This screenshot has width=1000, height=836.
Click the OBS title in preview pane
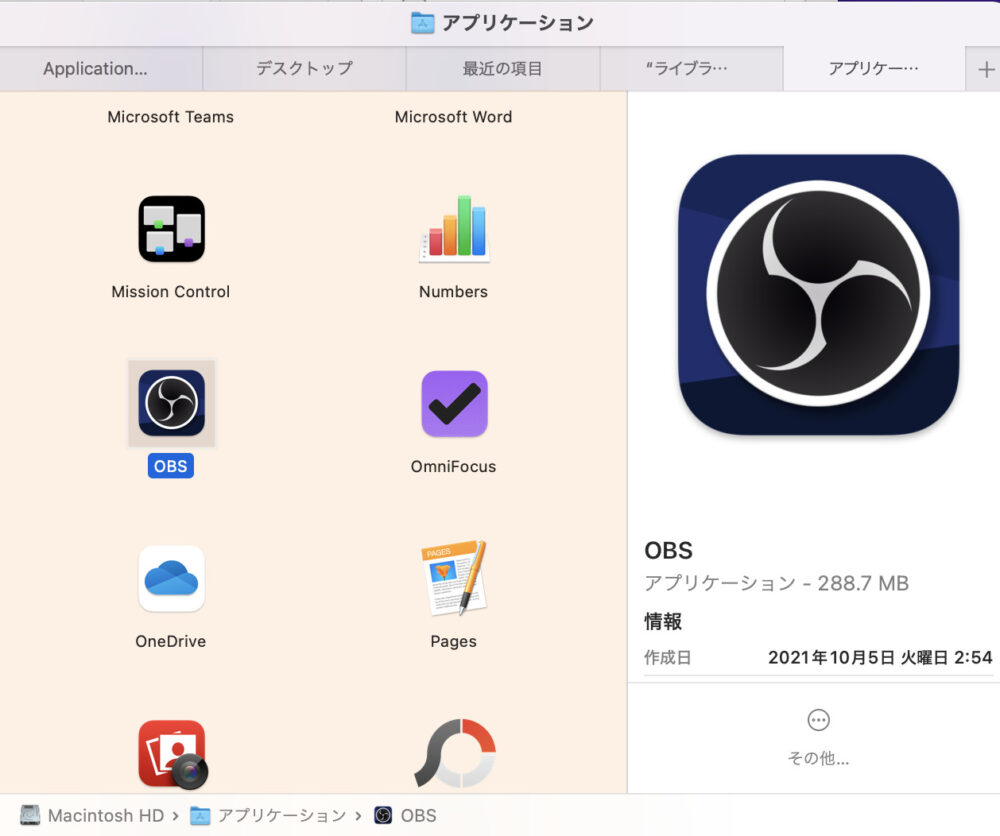(668, 550)
